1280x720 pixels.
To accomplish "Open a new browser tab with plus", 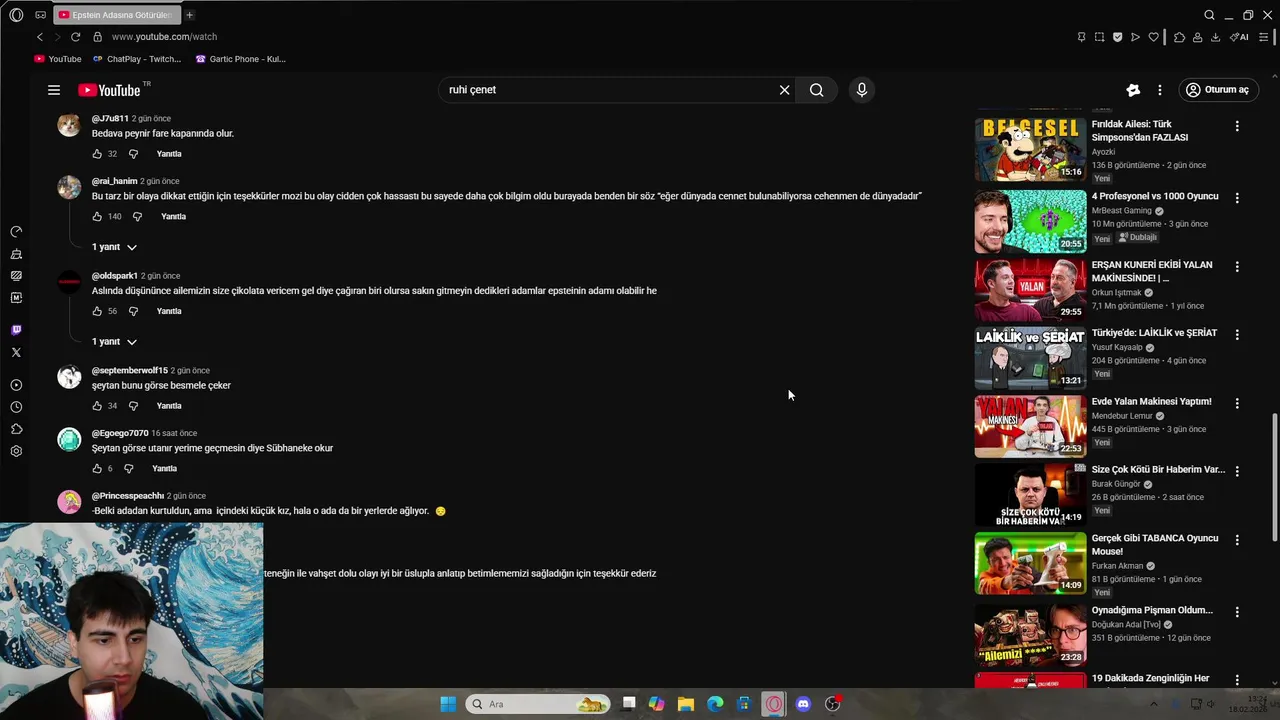I will (x=189, y=15).
